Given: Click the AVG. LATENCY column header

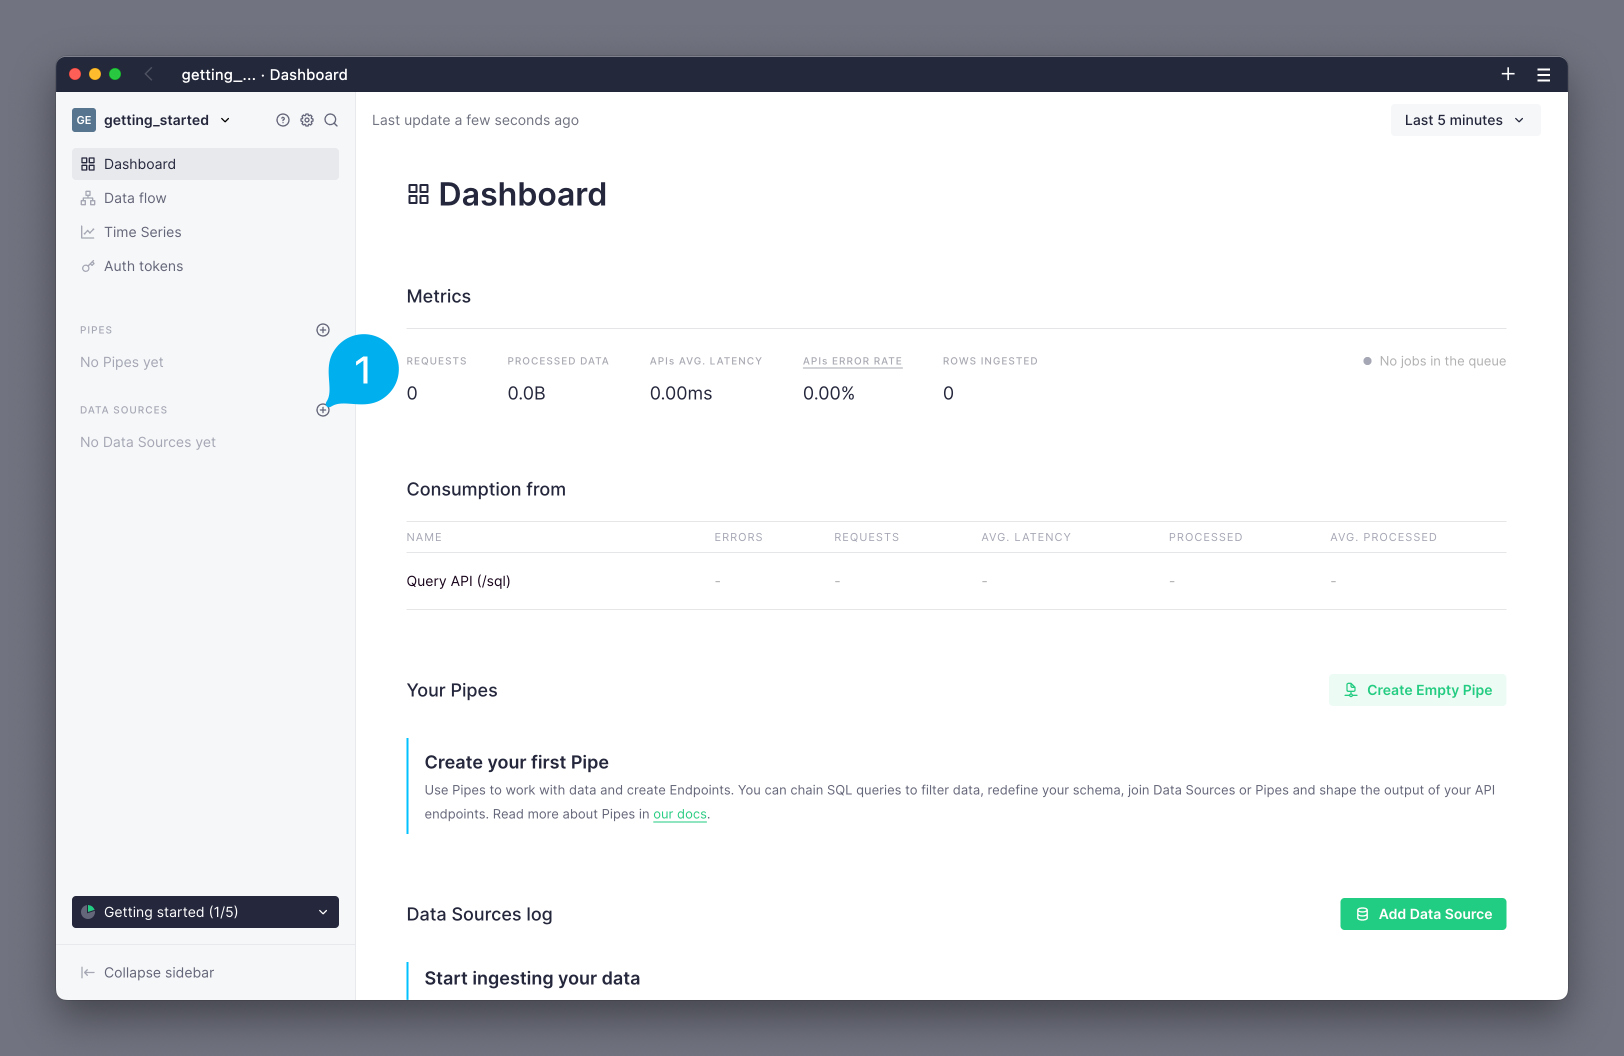Looking at the screenshot, I should pyautogui.click(x=1026, y=537).
